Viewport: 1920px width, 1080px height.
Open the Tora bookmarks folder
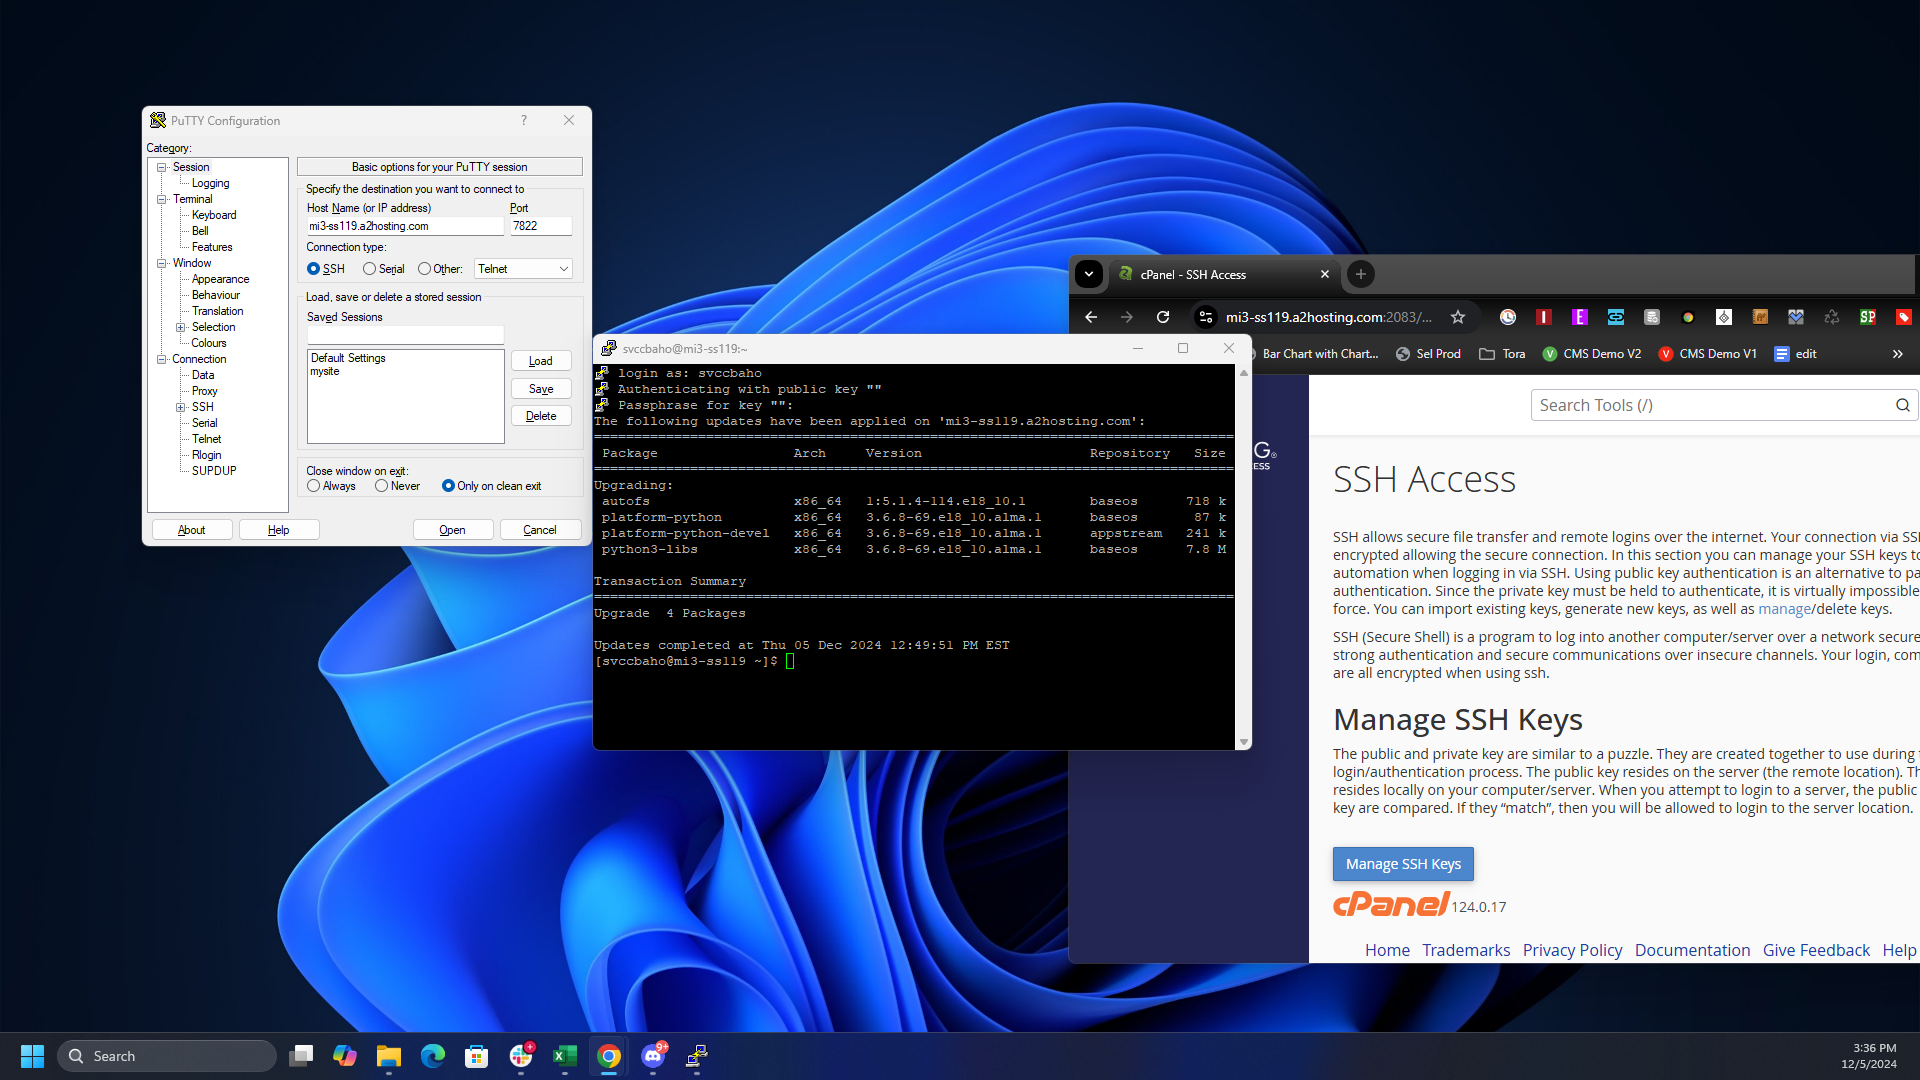[1502, 354]
